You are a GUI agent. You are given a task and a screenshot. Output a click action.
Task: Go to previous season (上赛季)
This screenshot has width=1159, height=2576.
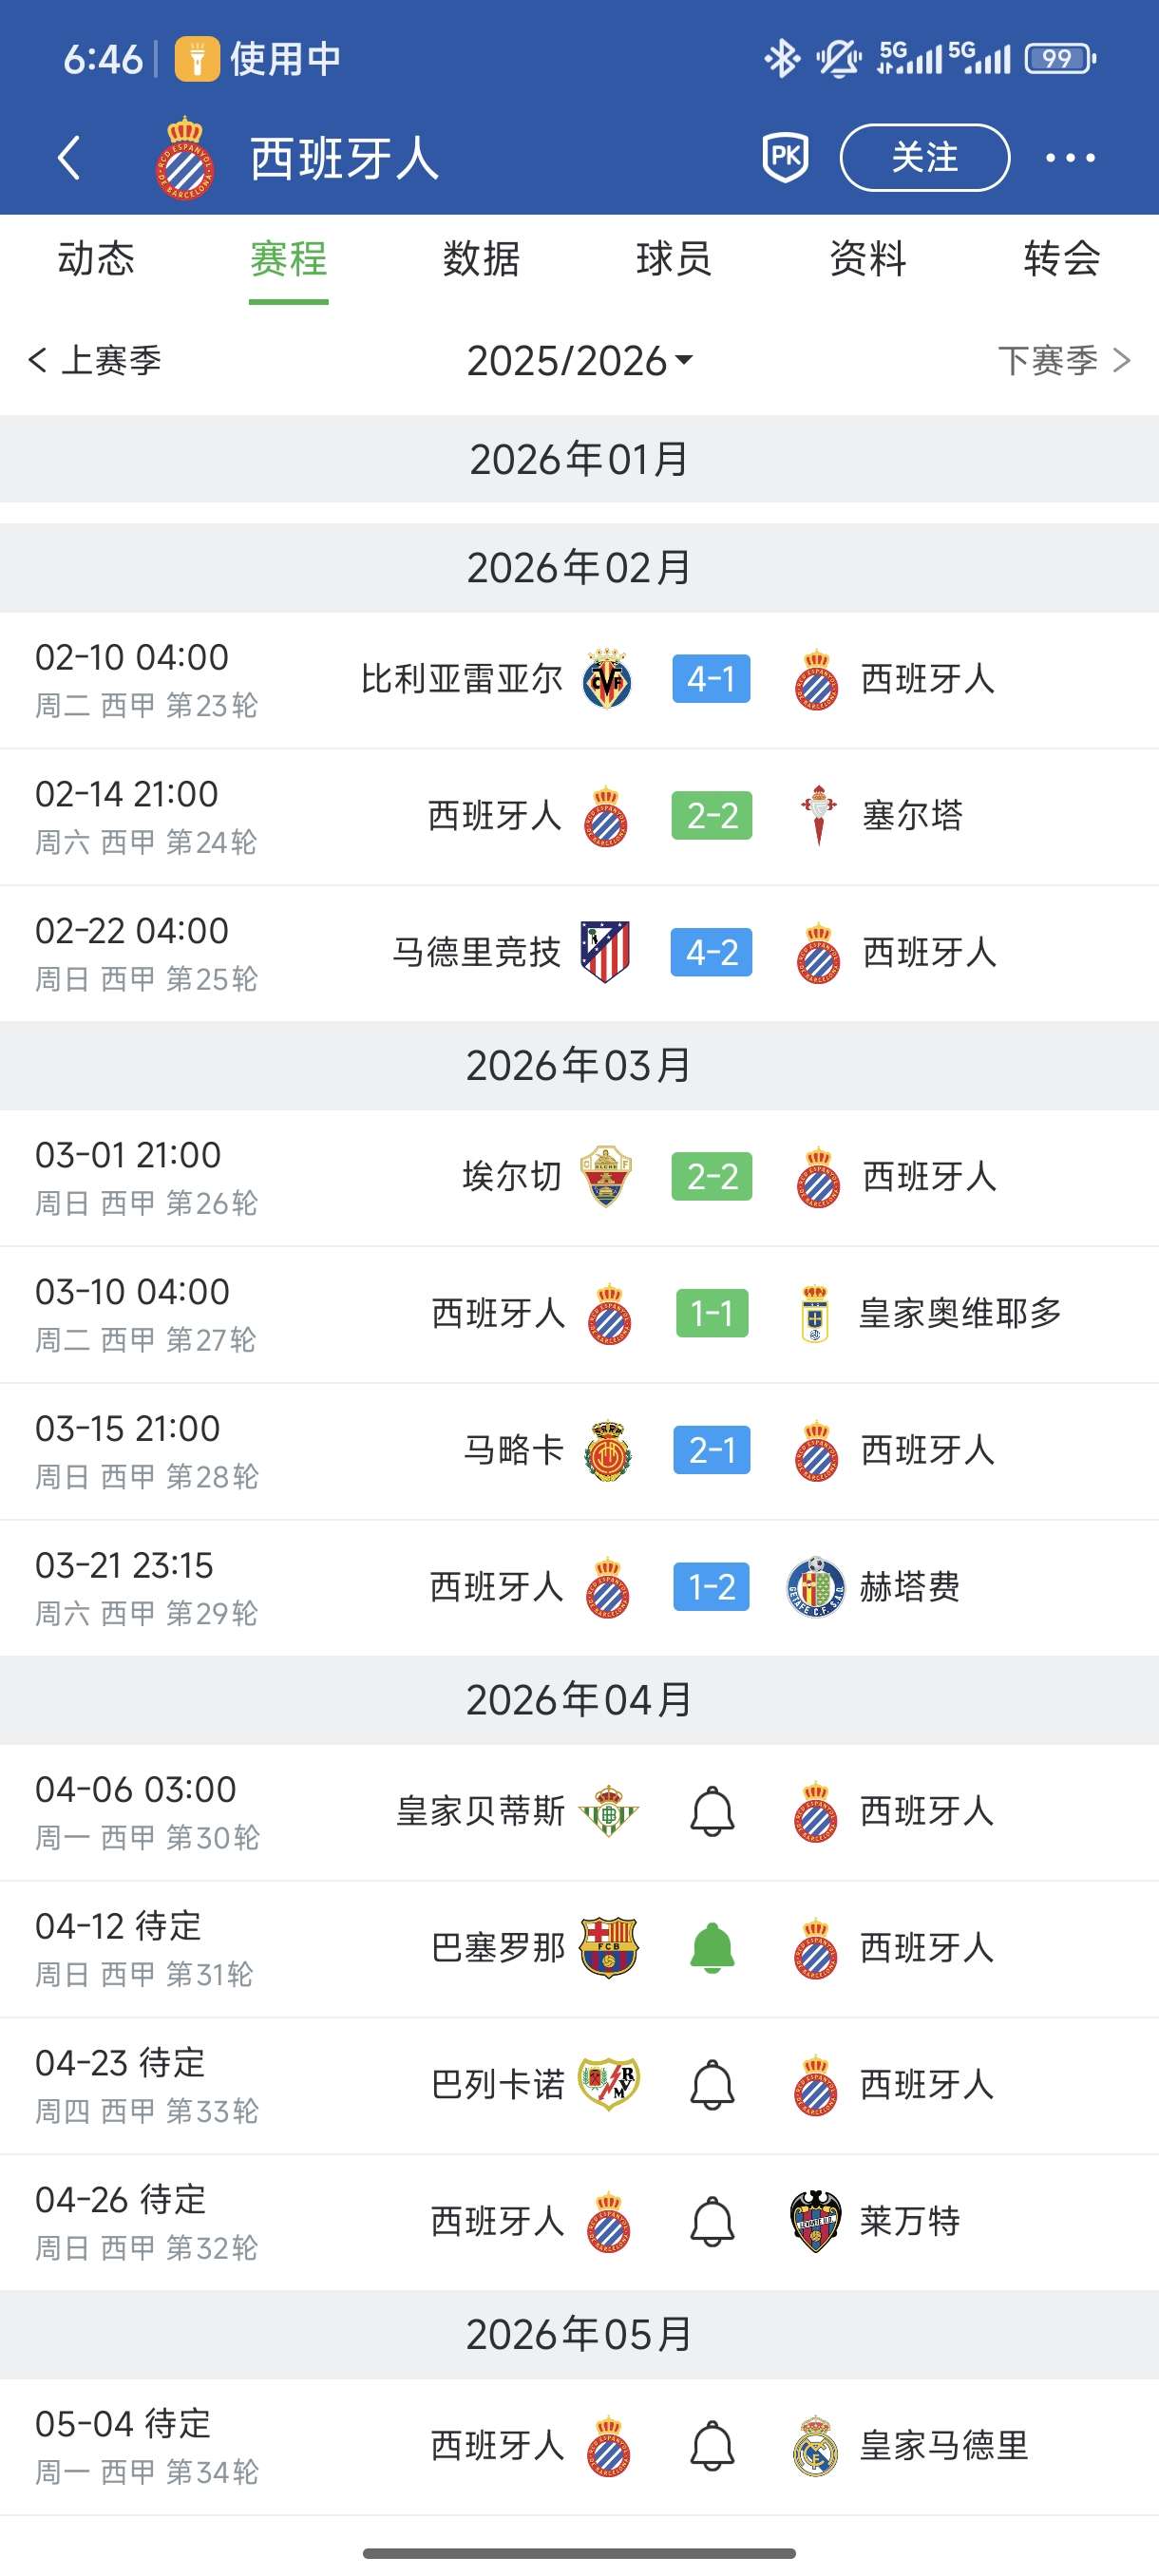[95, 360]
